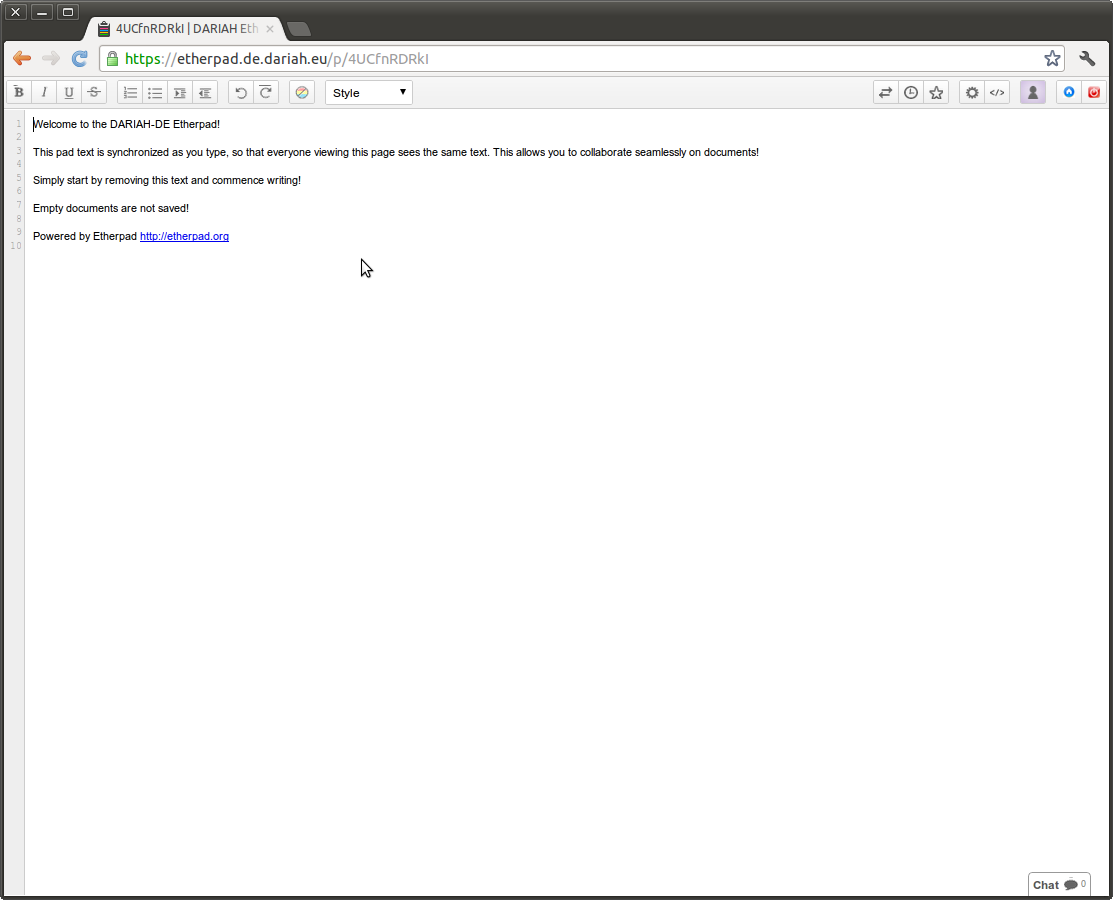Undo the last edit
Viewport: 1113px width, 900px height.
[x=241, y=93]
